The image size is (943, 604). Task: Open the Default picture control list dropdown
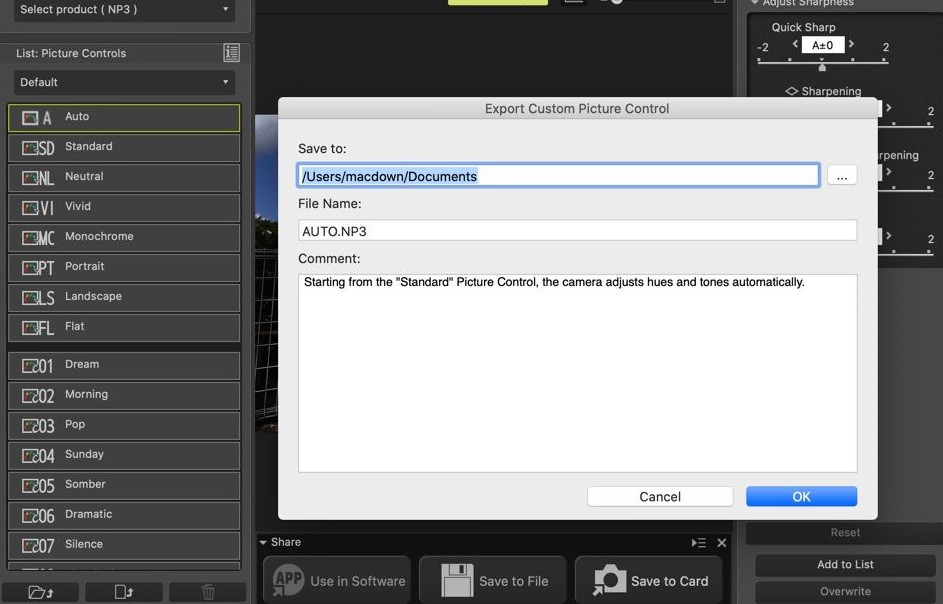(x=125, y=82)
